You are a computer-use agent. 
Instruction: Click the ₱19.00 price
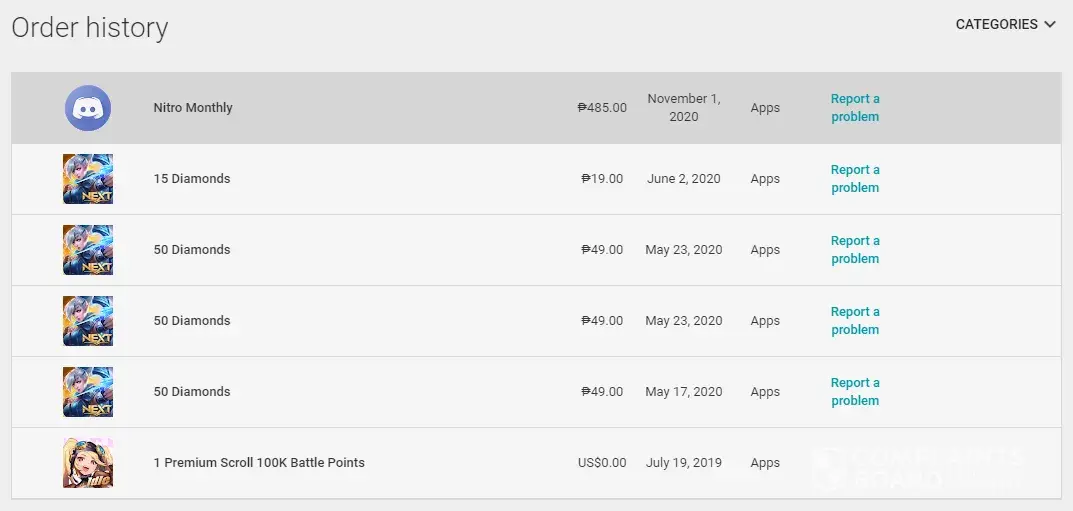point(602,179)
